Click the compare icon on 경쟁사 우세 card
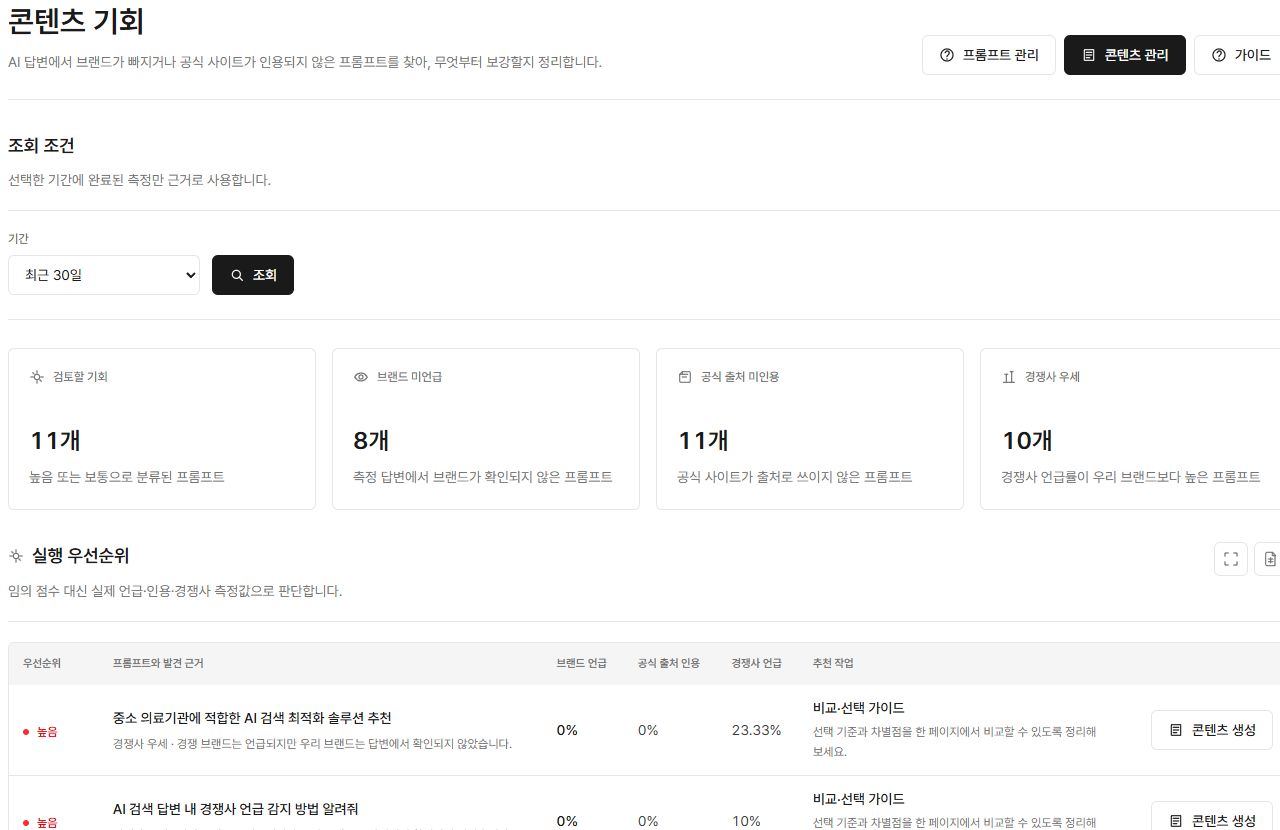Screen dimensions: 1280x830 (x=1009, y=377)
